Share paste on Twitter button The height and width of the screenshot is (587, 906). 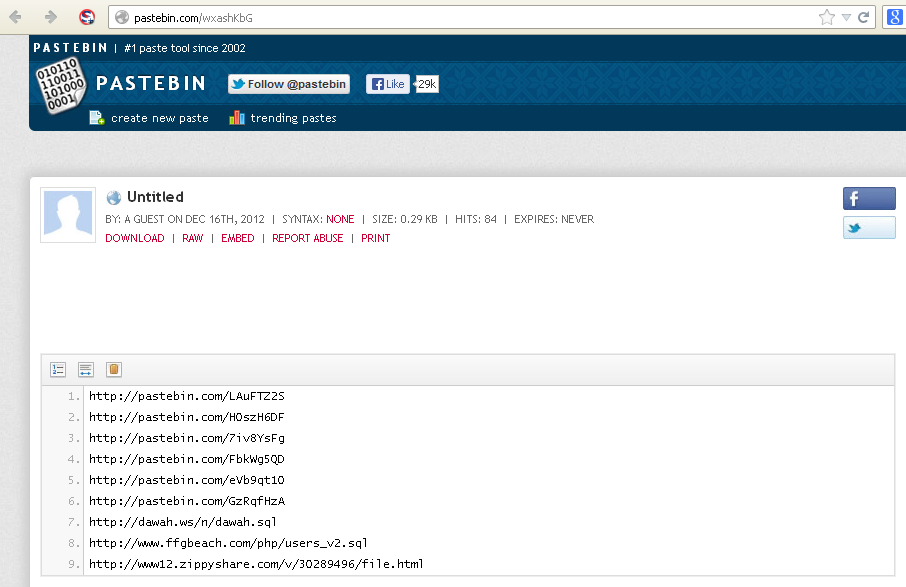pos(869,228)
